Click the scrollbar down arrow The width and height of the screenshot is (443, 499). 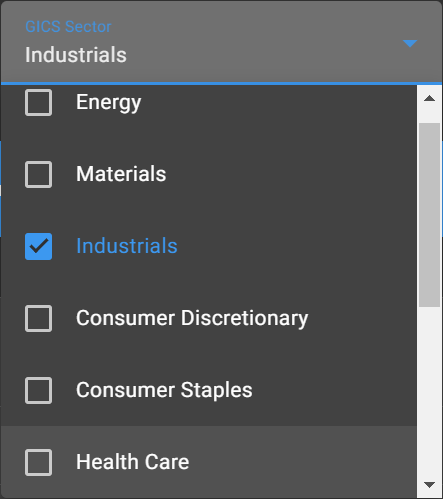(x=429, y=484)
